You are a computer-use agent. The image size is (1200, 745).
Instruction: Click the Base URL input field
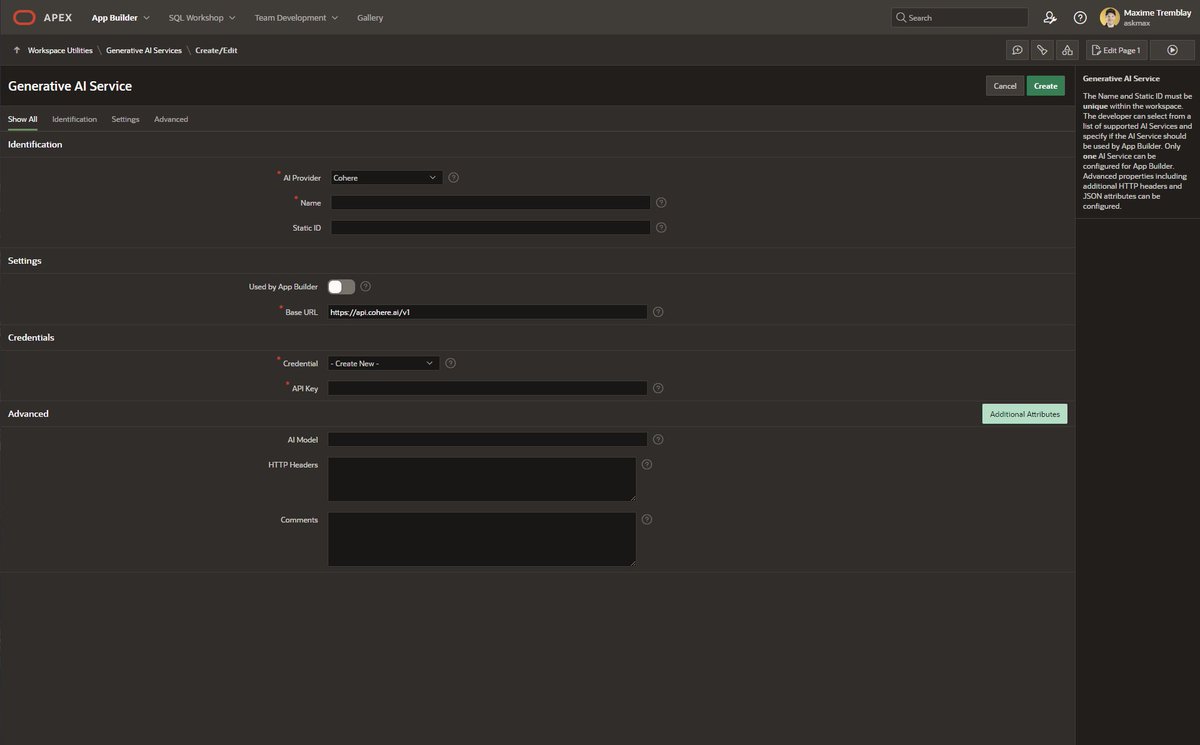click(x=487, y=312)
